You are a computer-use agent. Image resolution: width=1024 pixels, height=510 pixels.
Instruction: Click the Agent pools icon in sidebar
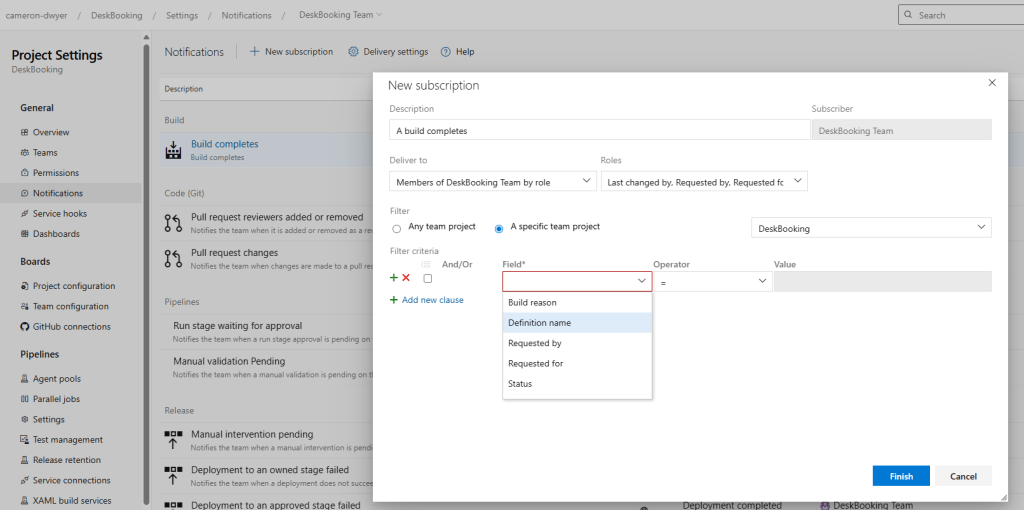point(25,379)
